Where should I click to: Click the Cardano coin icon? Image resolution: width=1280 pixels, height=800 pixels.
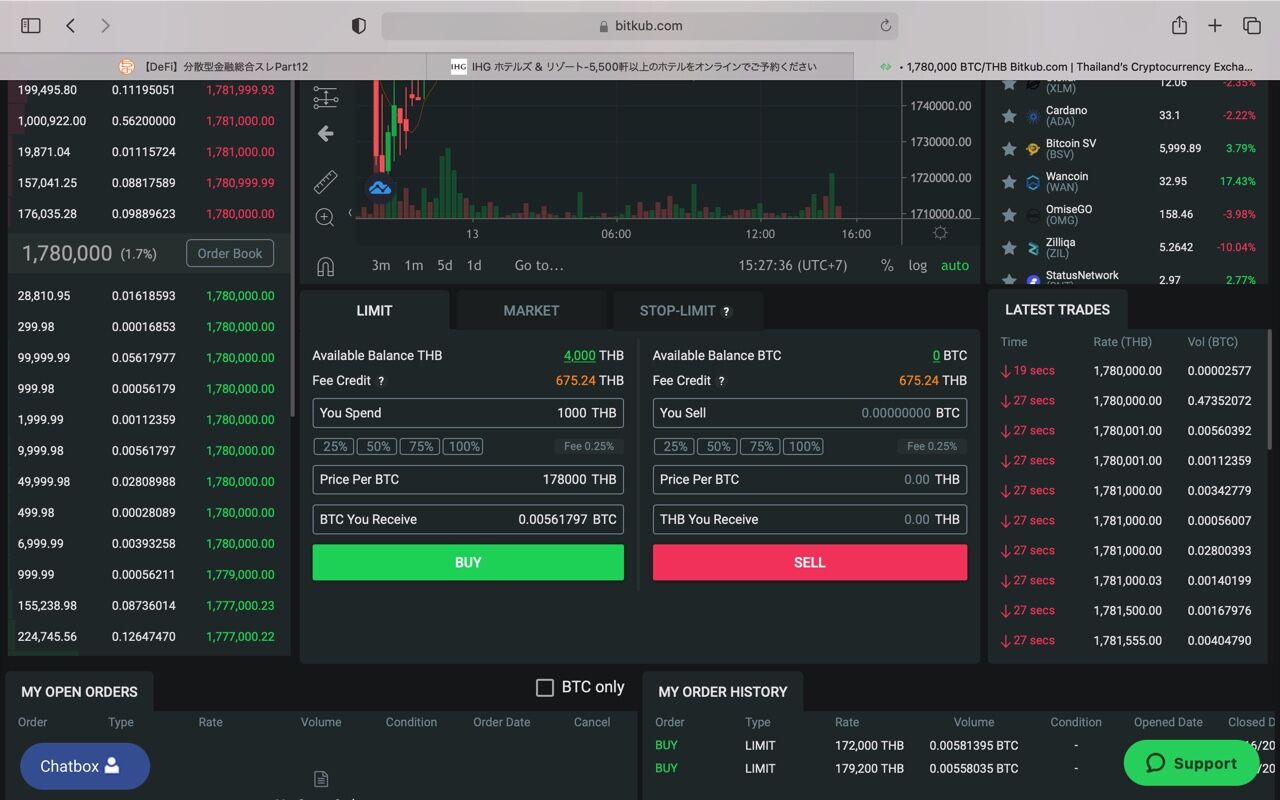(1033, 116)
